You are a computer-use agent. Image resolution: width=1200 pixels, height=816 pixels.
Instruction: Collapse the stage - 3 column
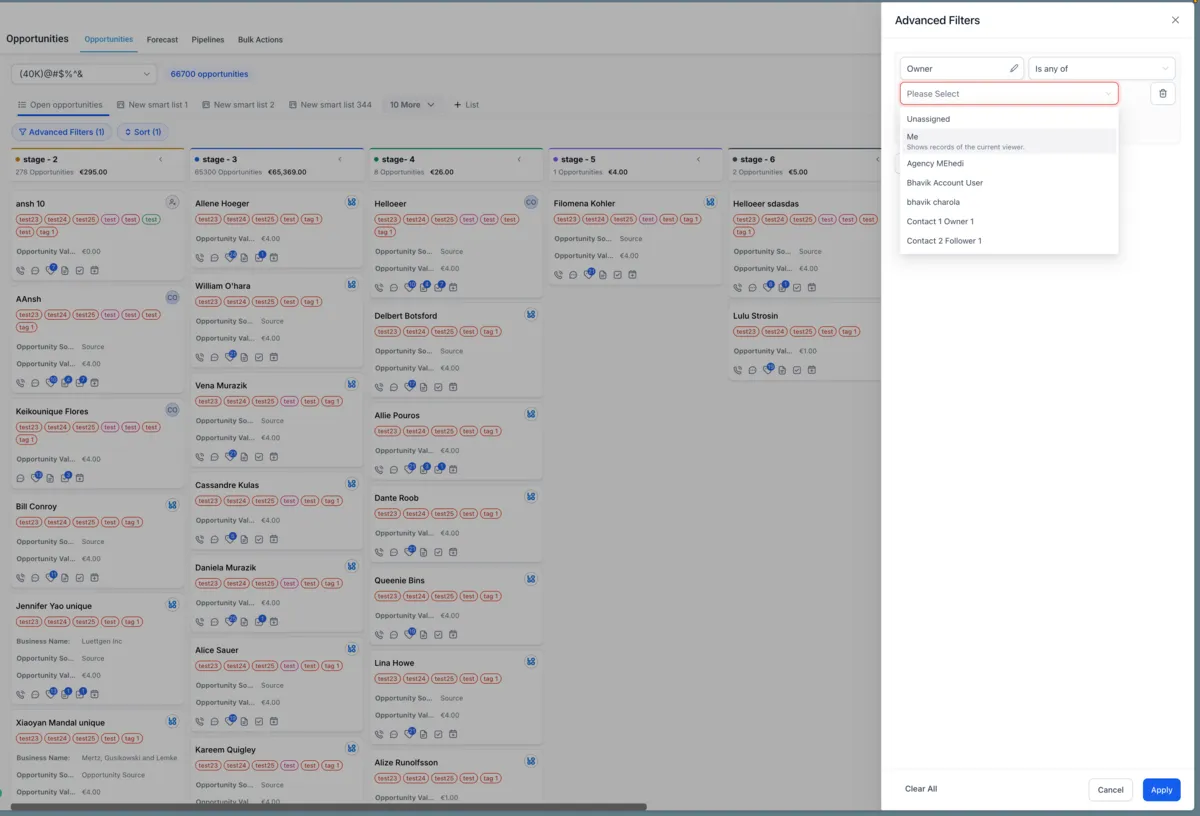pos(340,159)
